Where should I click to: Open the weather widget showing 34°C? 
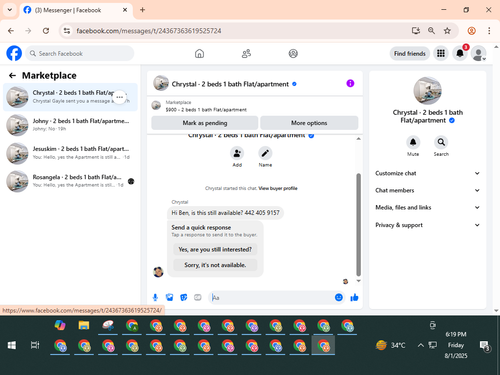click(x=390, y=345)
